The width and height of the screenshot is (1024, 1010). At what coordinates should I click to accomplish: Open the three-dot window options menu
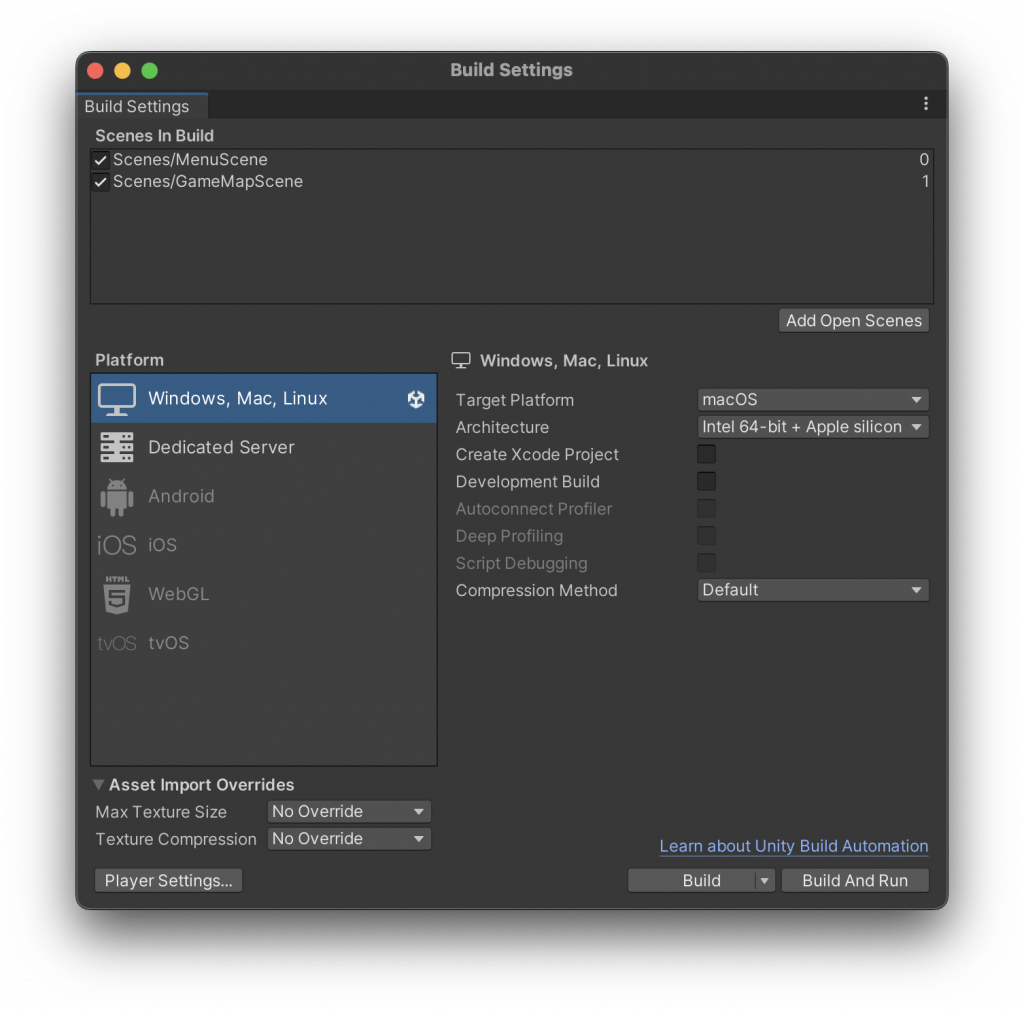pos(925,104)
